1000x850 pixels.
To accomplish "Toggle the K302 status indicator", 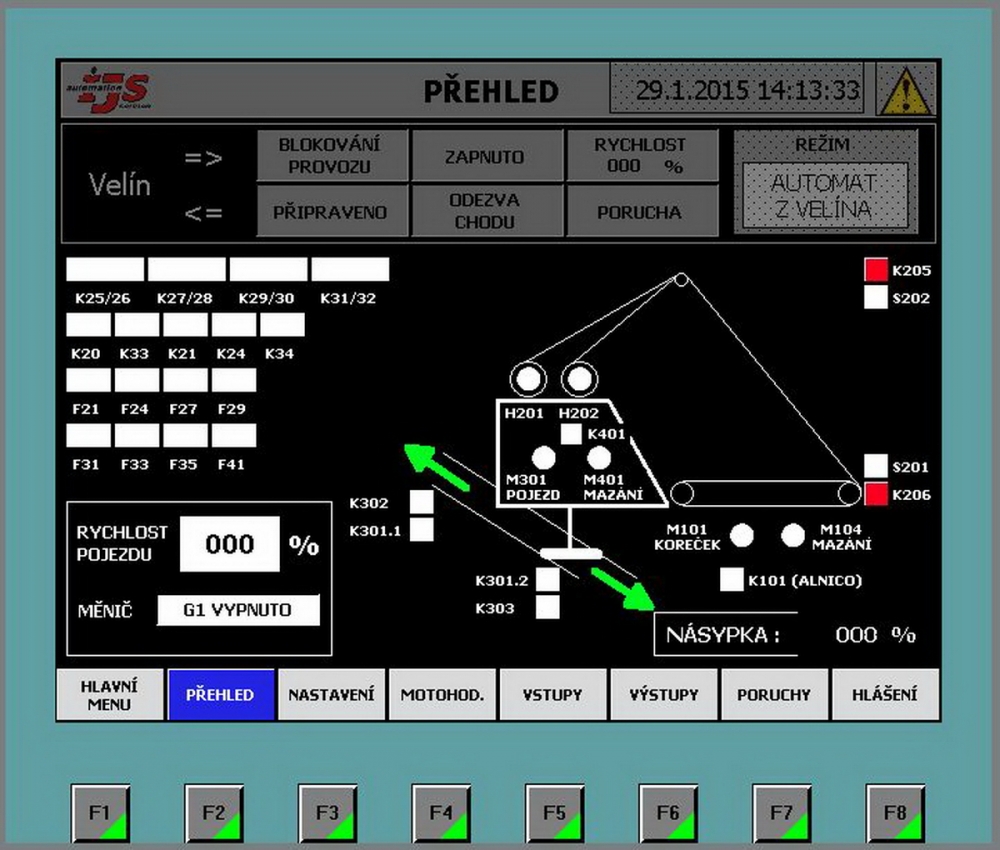I will point(422,502).
